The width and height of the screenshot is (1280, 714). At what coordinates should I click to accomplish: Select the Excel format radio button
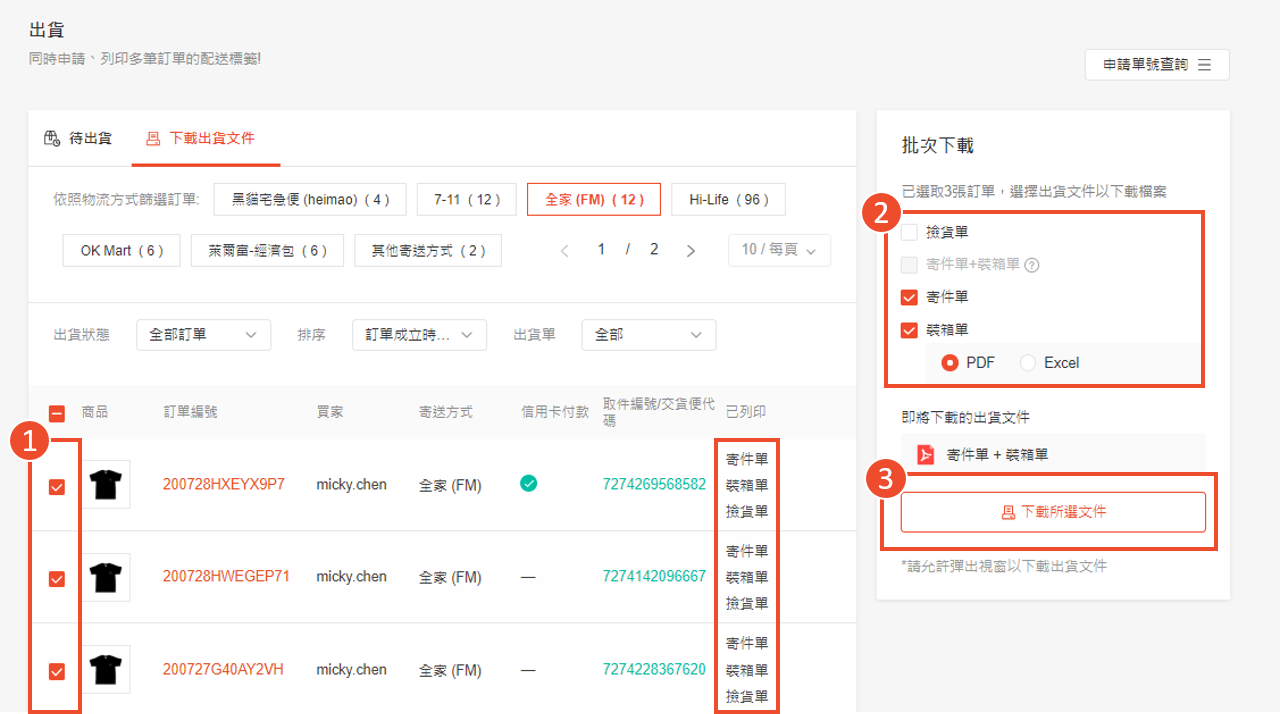click(1028, 363)
